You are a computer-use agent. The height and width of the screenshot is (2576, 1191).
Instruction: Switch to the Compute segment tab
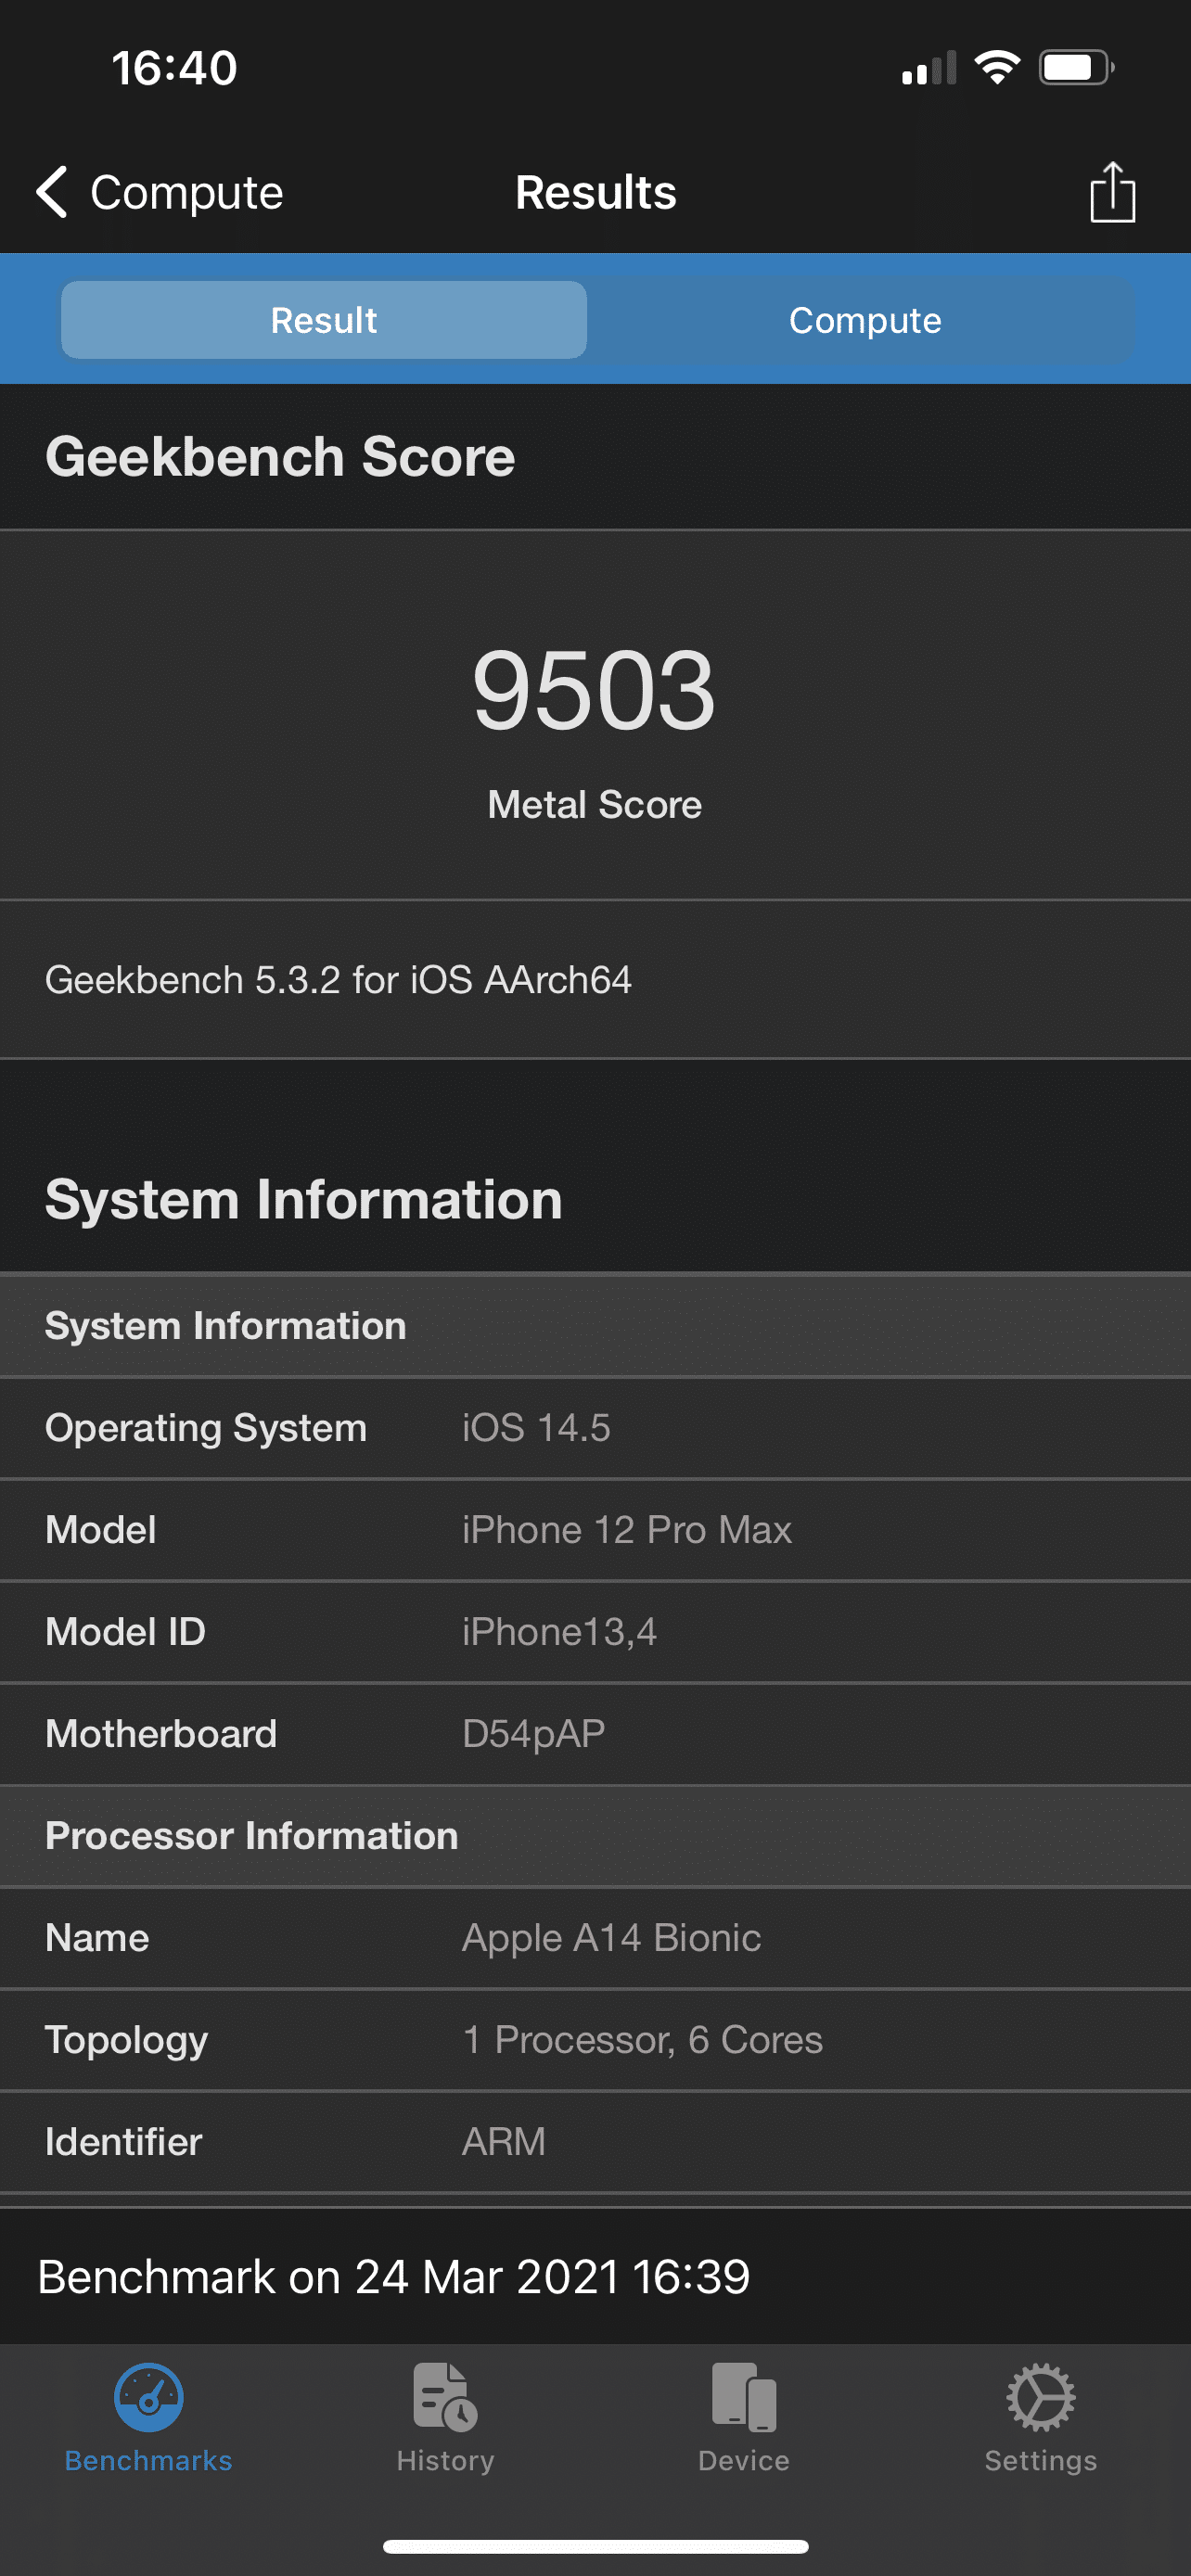865,320
